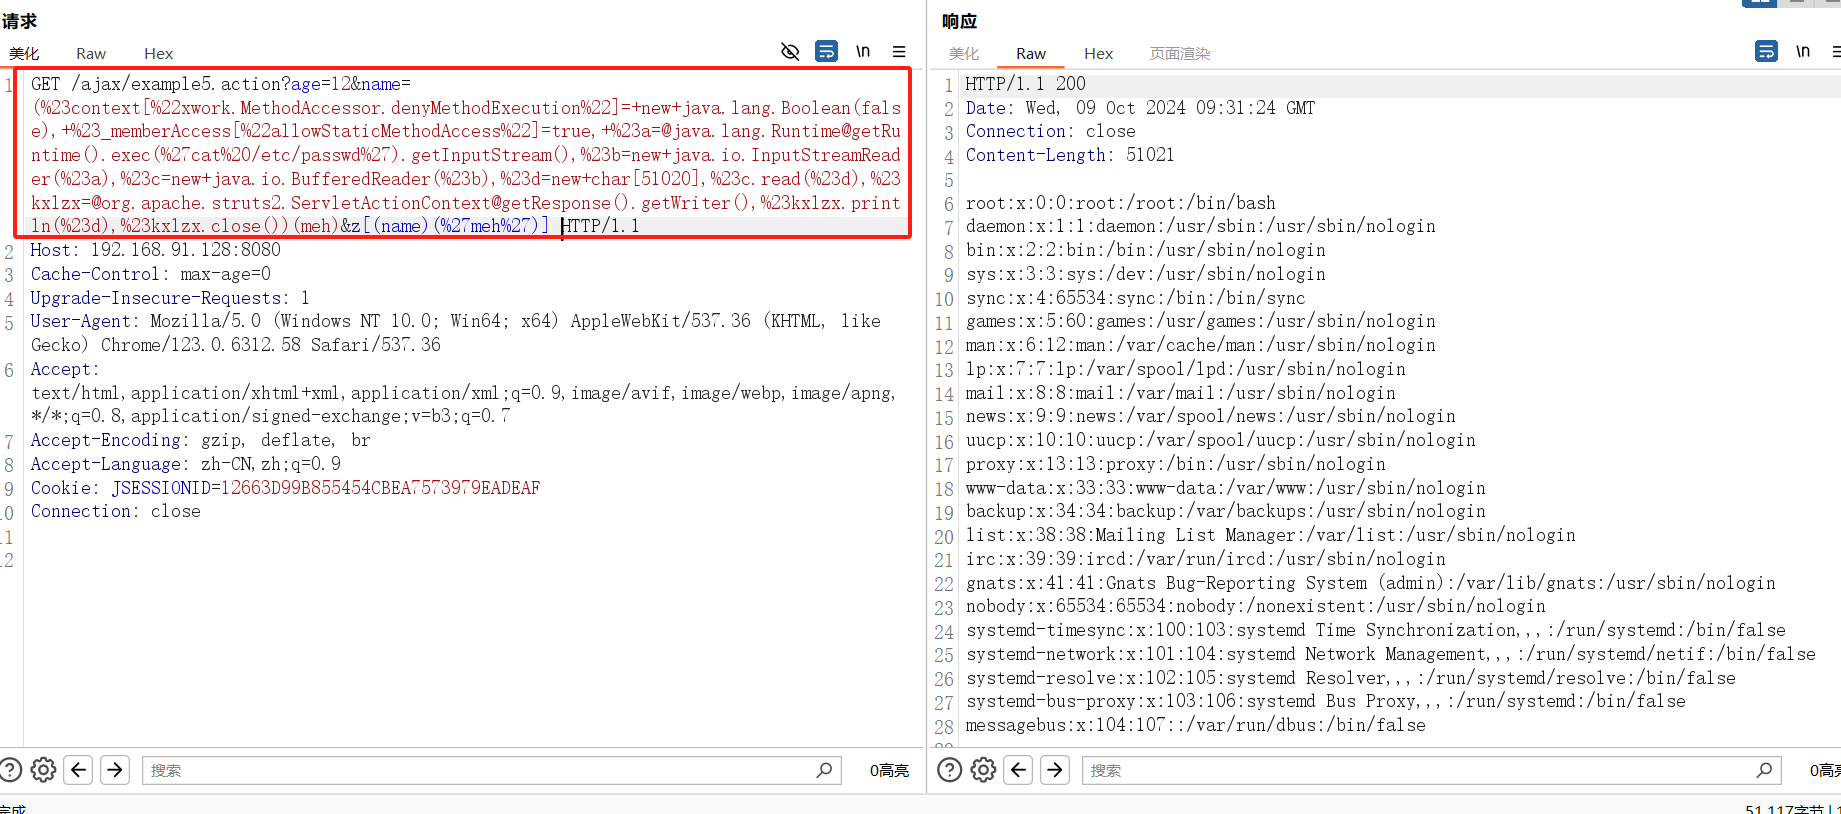Click Cache-Control header in request
The width and height of the screenshot is (1841, 814).
coord(150,274)
